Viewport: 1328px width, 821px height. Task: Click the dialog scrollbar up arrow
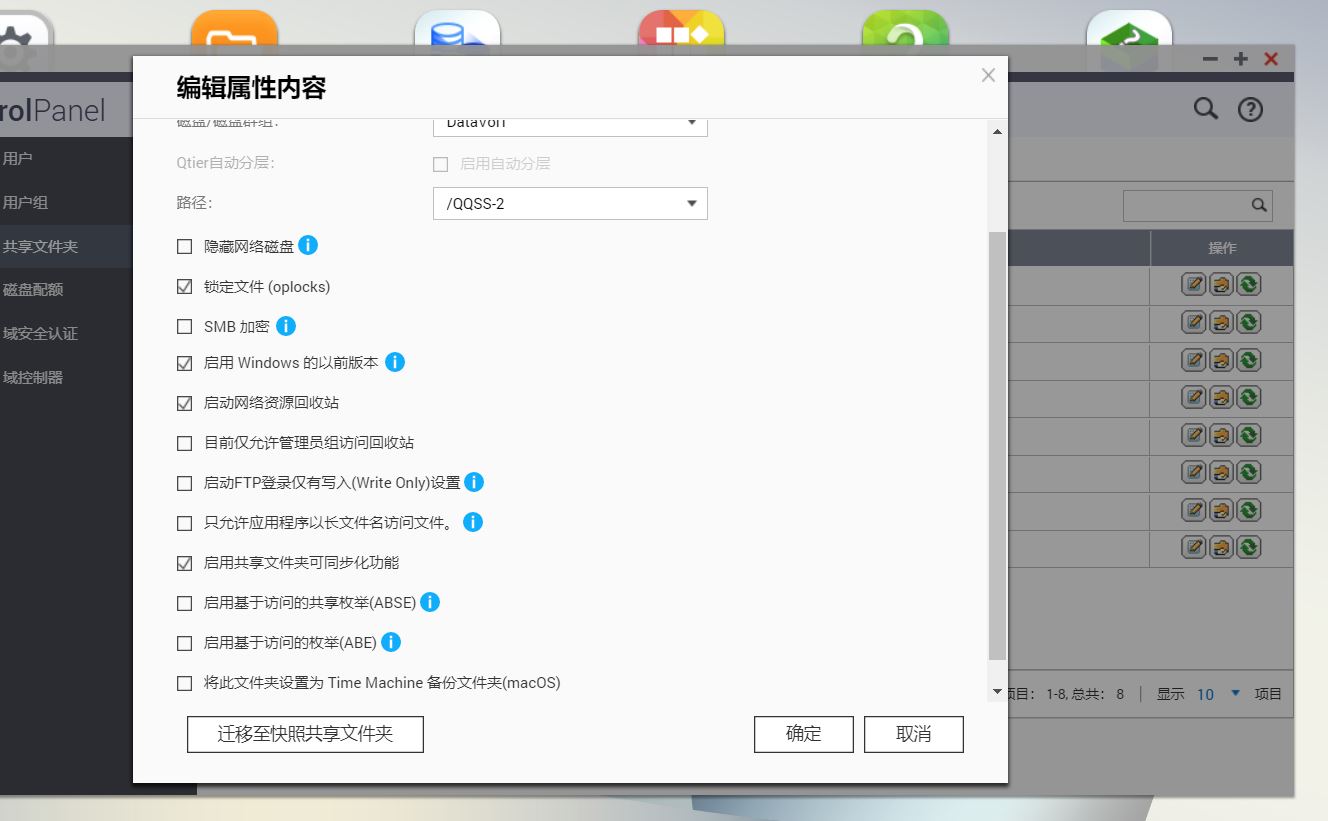click(997, 132)
